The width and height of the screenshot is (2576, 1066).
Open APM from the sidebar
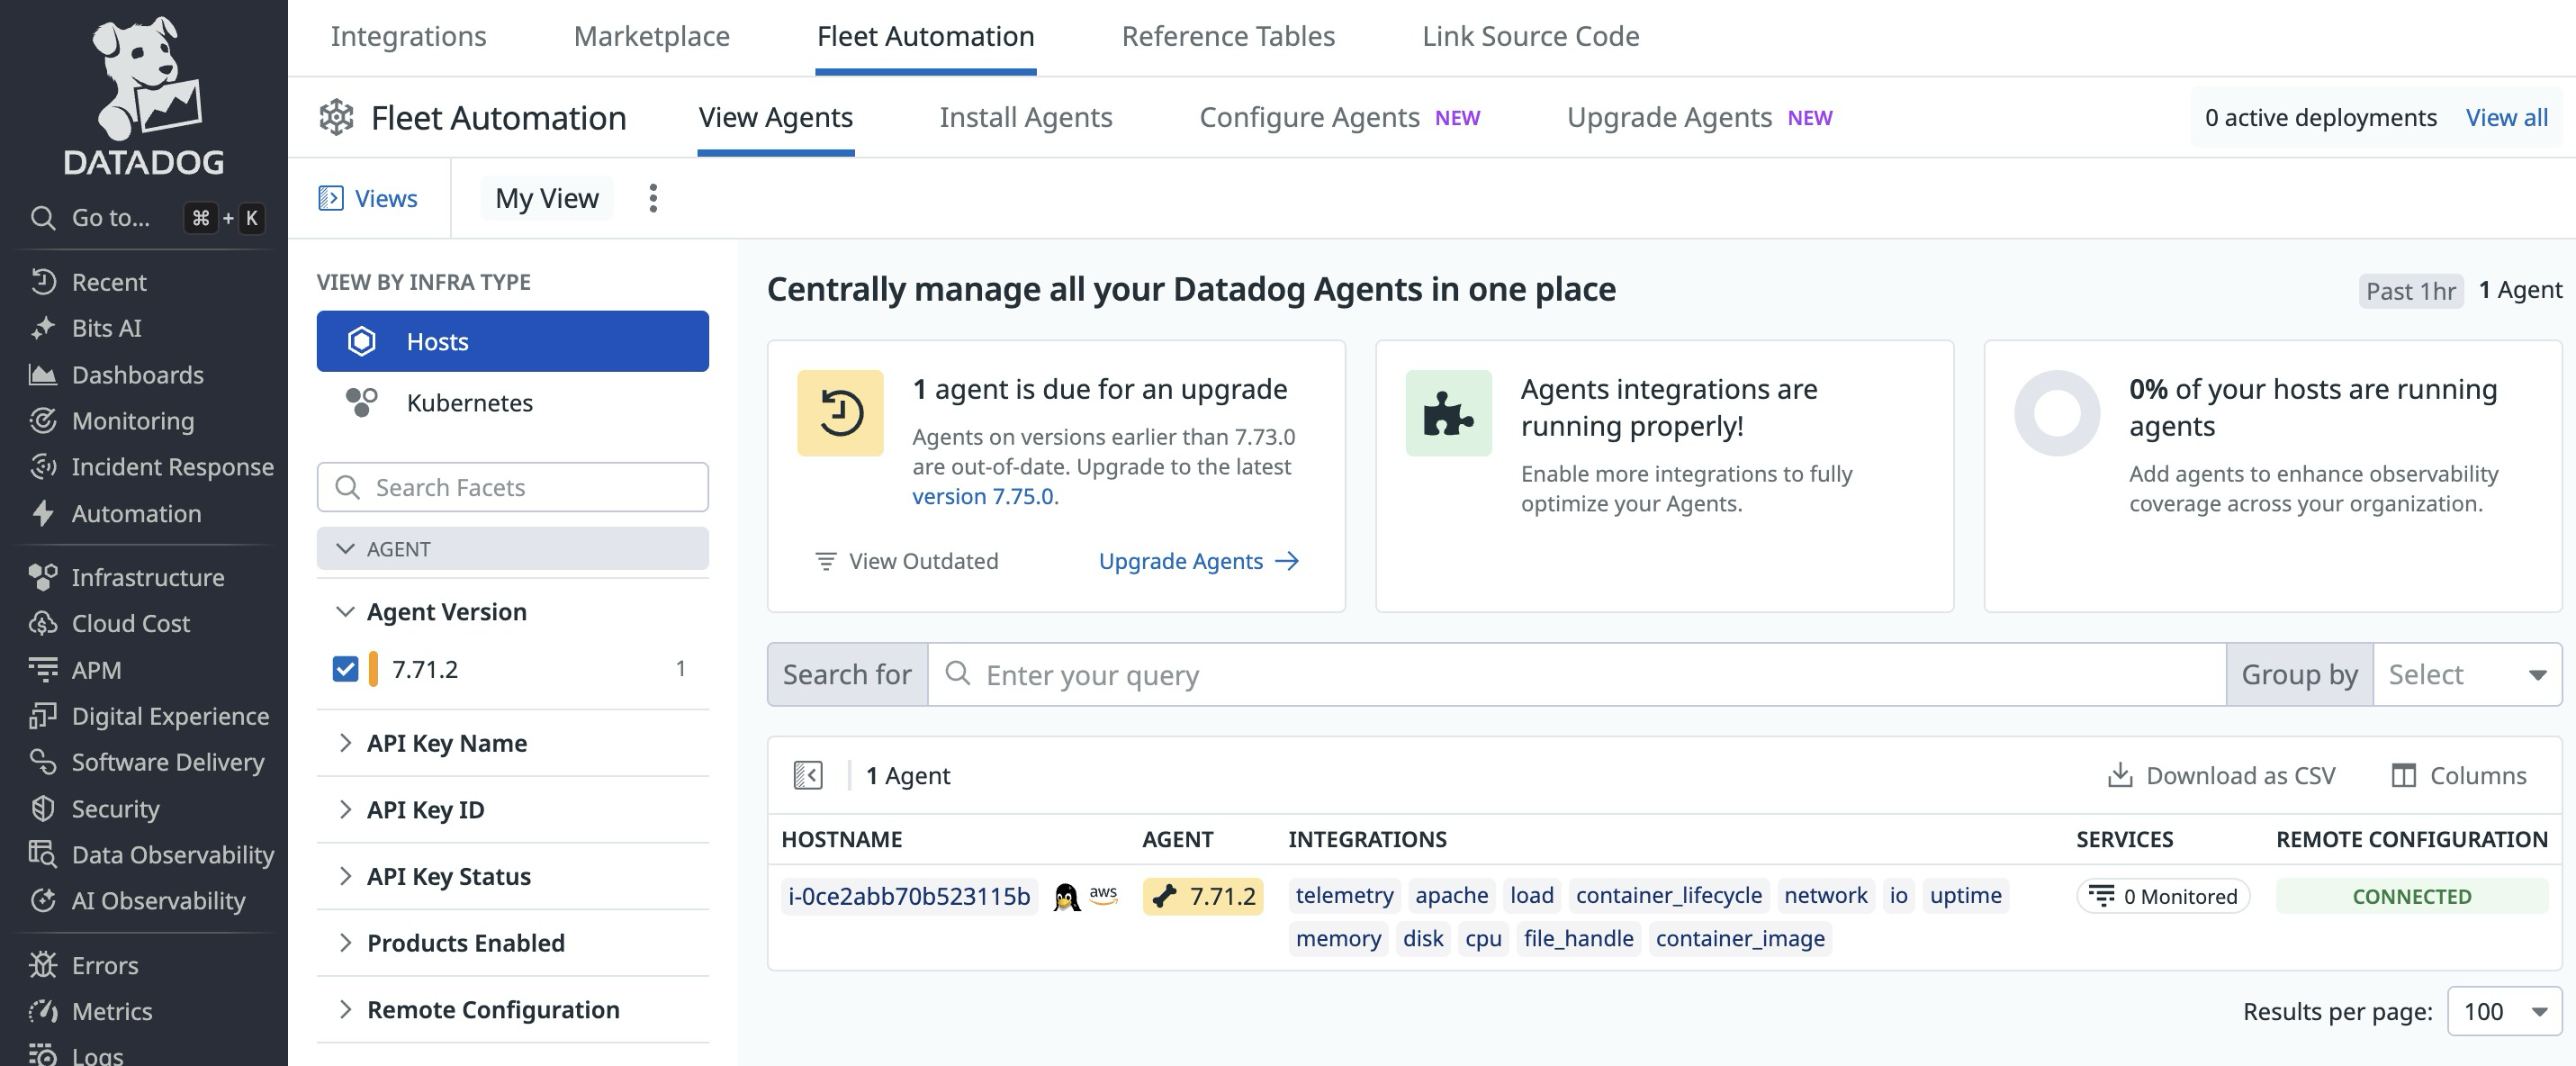tap(96, 670)
